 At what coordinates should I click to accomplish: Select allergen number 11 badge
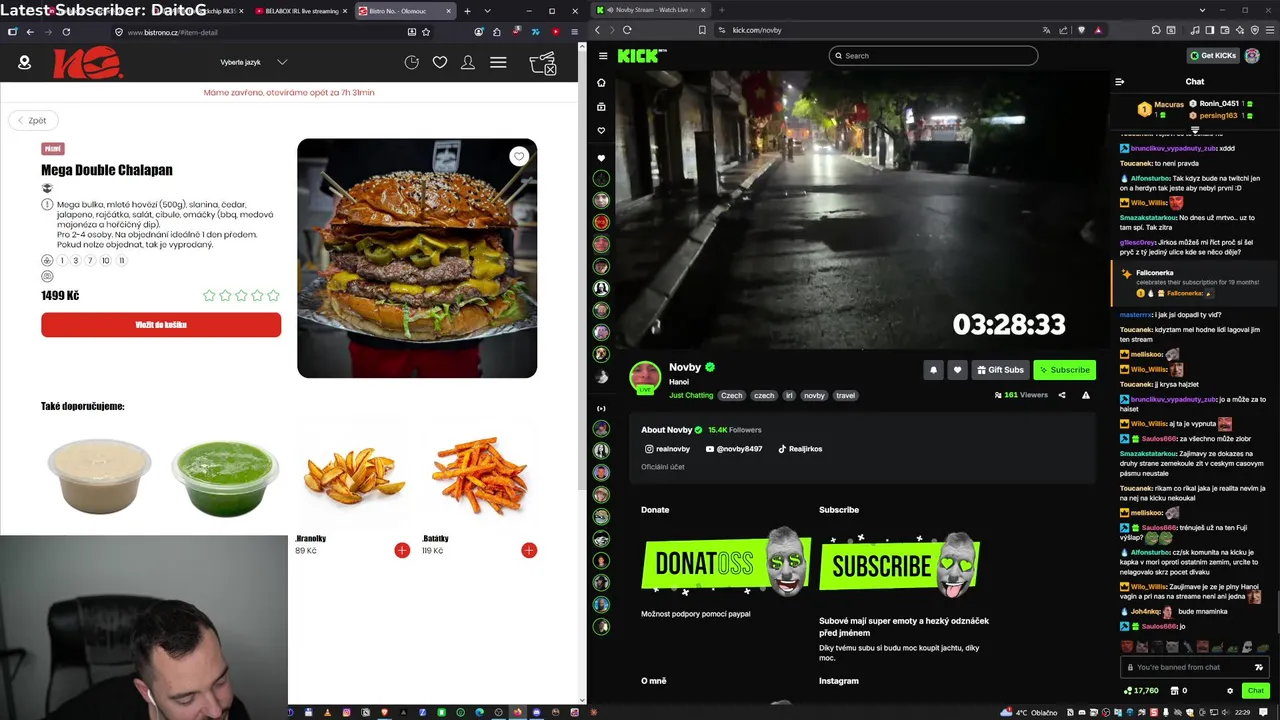[122, 261]
